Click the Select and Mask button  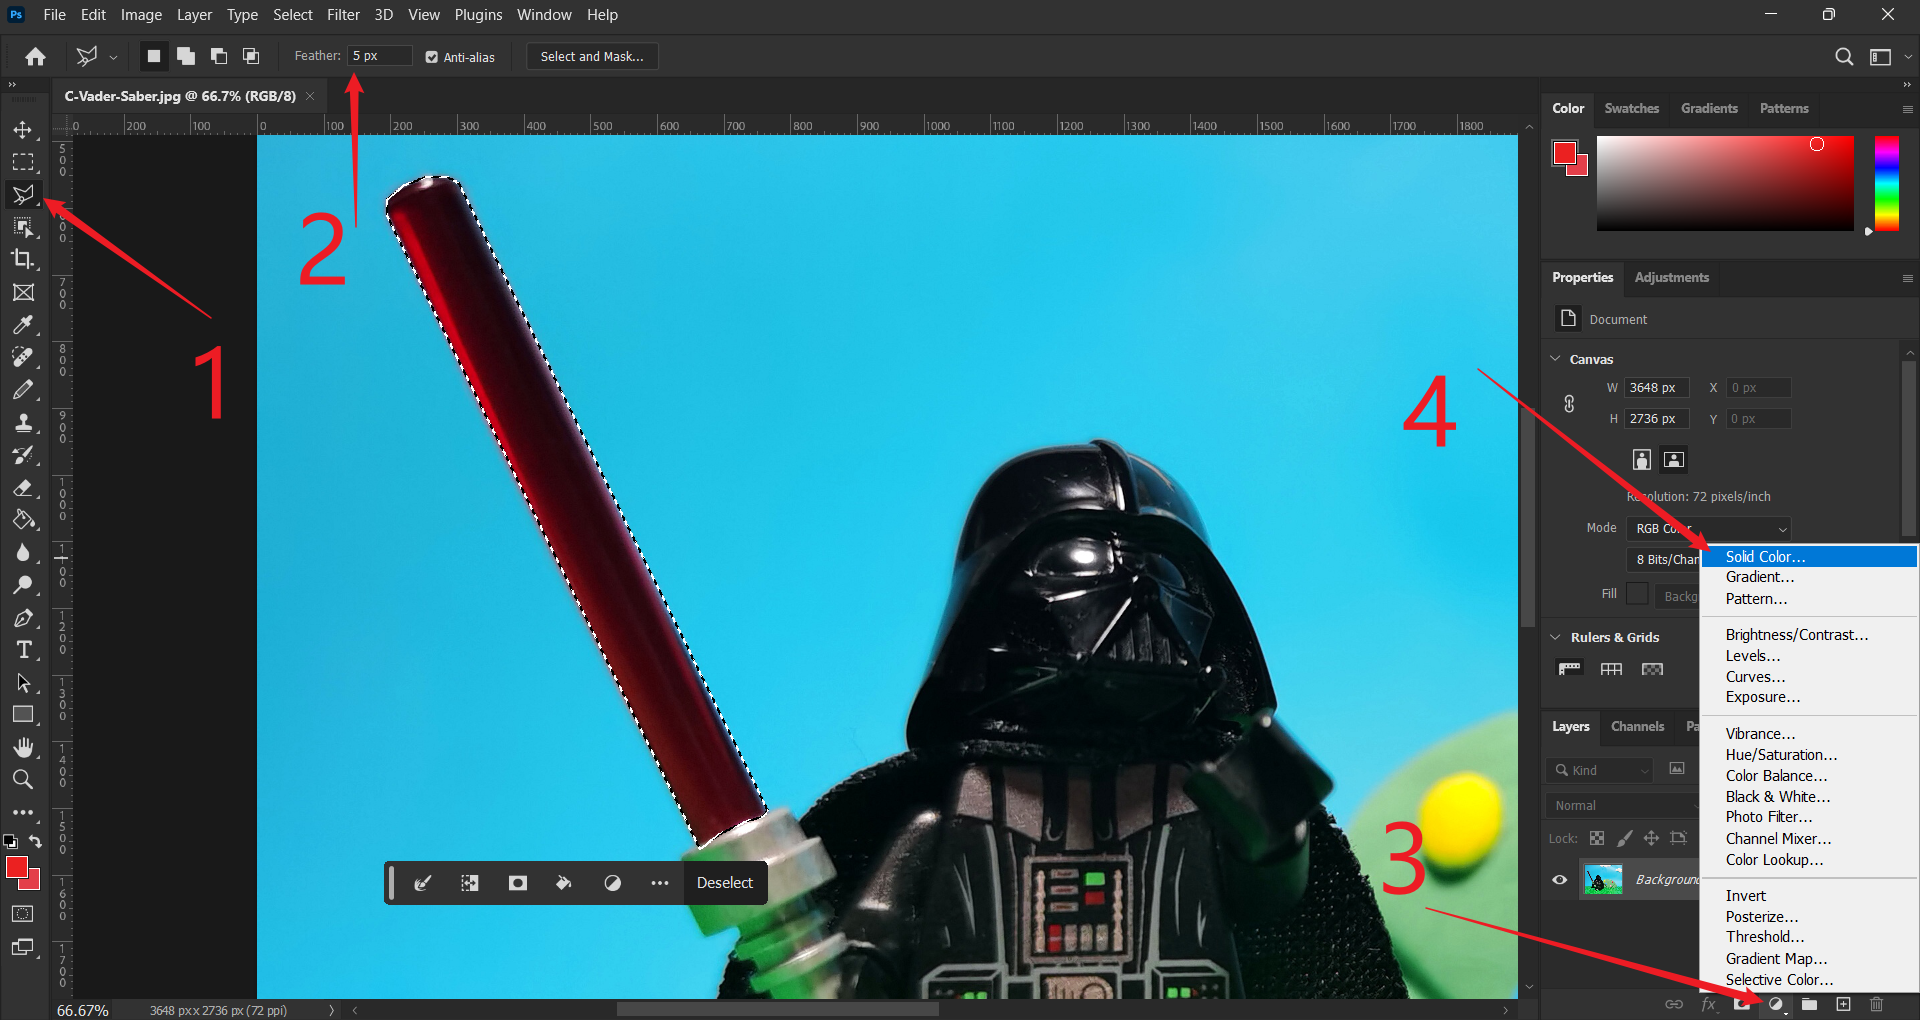(x=592, y=57)
